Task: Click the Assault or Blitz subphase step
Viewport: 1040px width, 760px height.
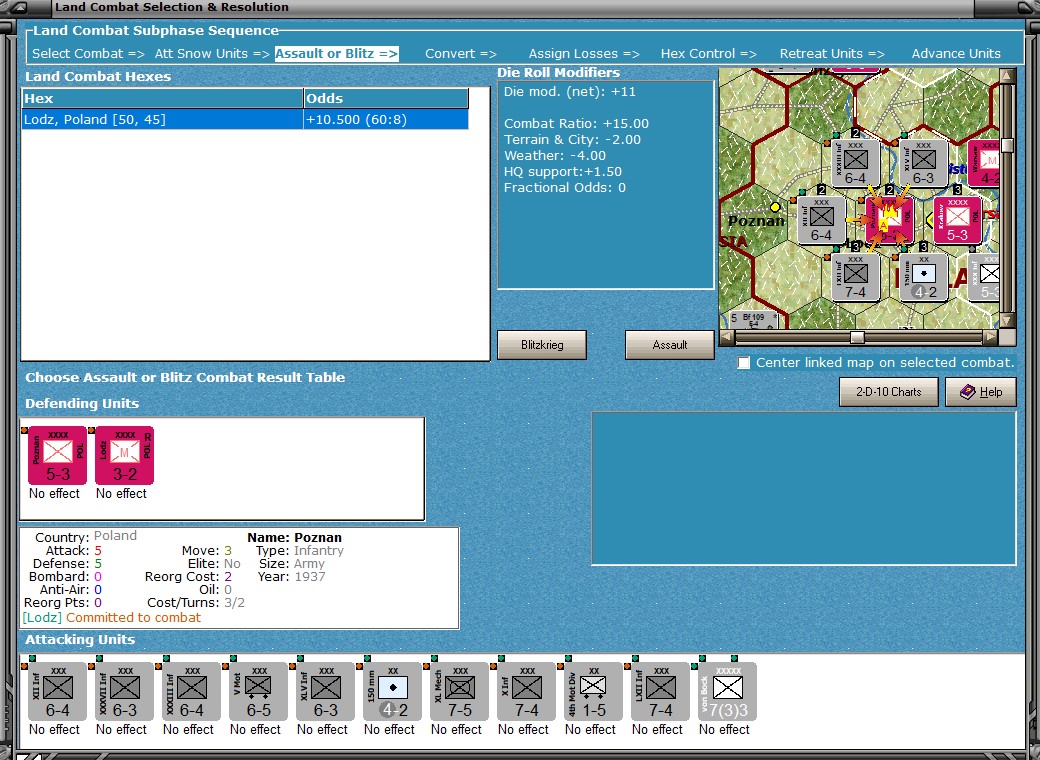Action: click(337, 54)
